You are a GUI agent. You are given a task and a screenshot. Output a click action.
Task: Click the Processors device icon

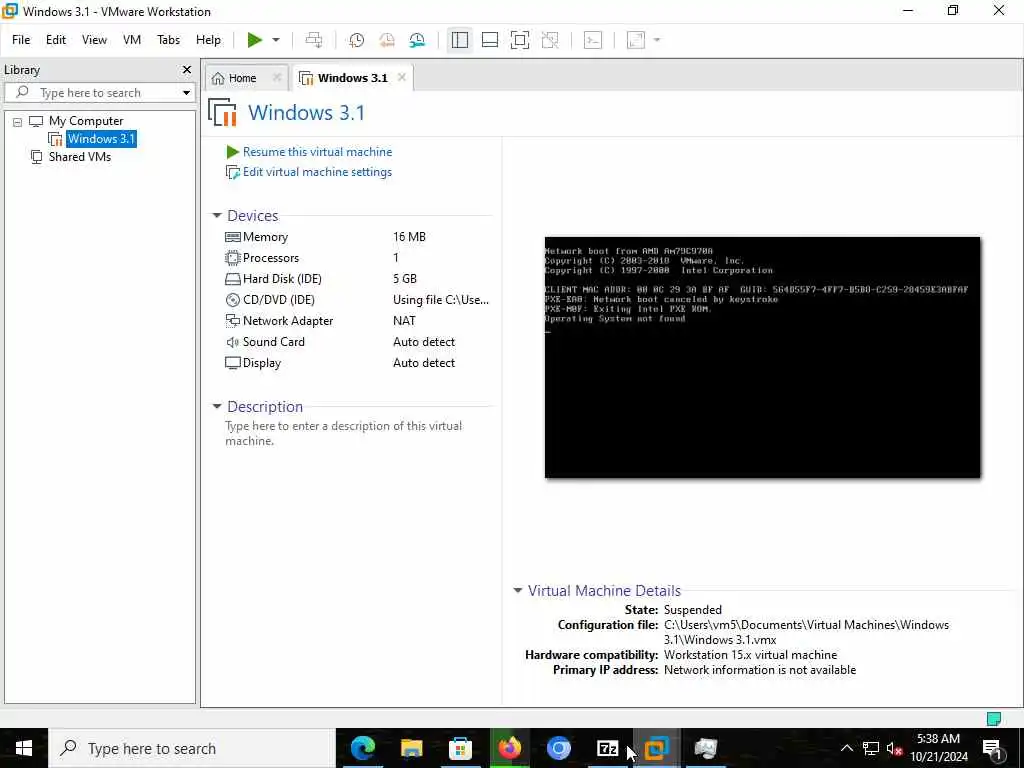(232, 258)
